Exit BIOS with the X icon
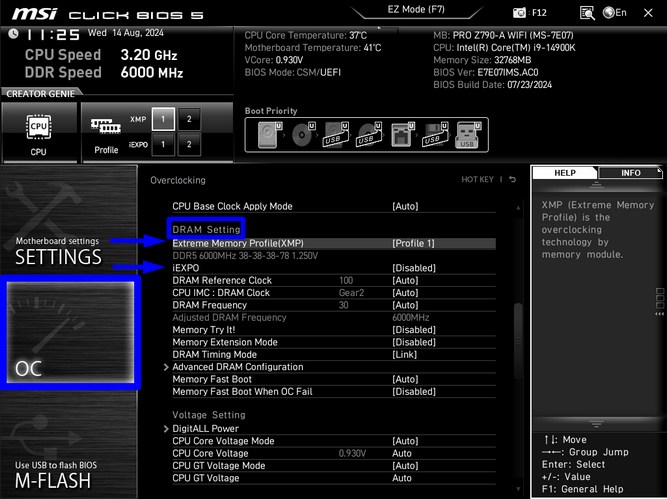The height and width of the screenshot is (499, 667). pyautogui.click(x=648, y=13)
